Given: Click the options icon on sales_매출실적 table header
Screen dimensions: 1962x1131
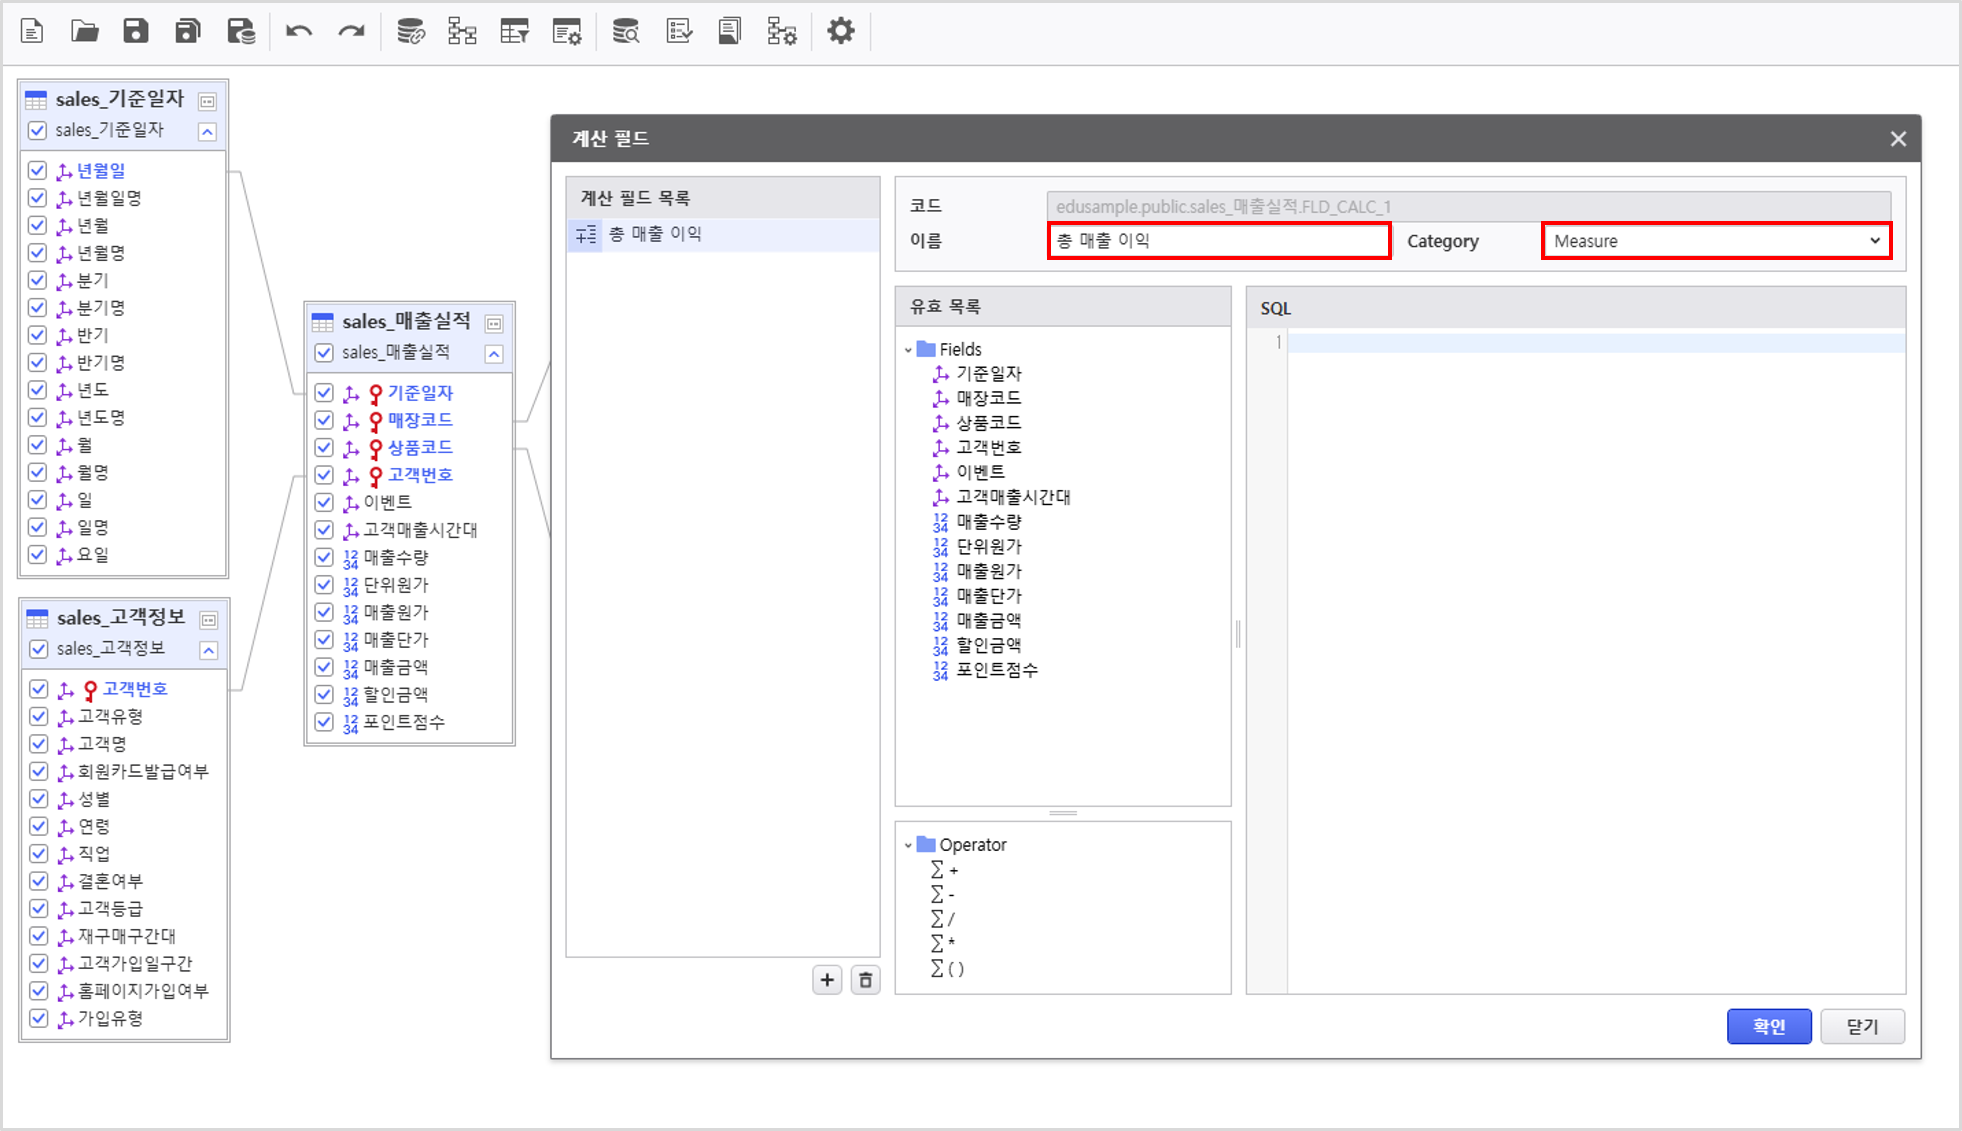Looking at the screenshot, I should pos(494,323).
